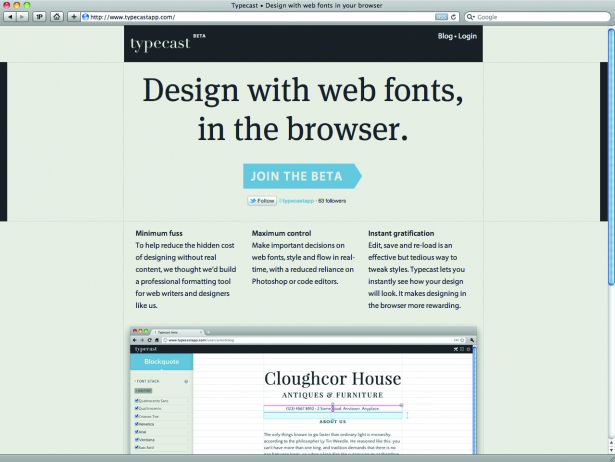Click the "Maximum control" heading
Viewport: 615px width, 462px height.
coord(281,233)
